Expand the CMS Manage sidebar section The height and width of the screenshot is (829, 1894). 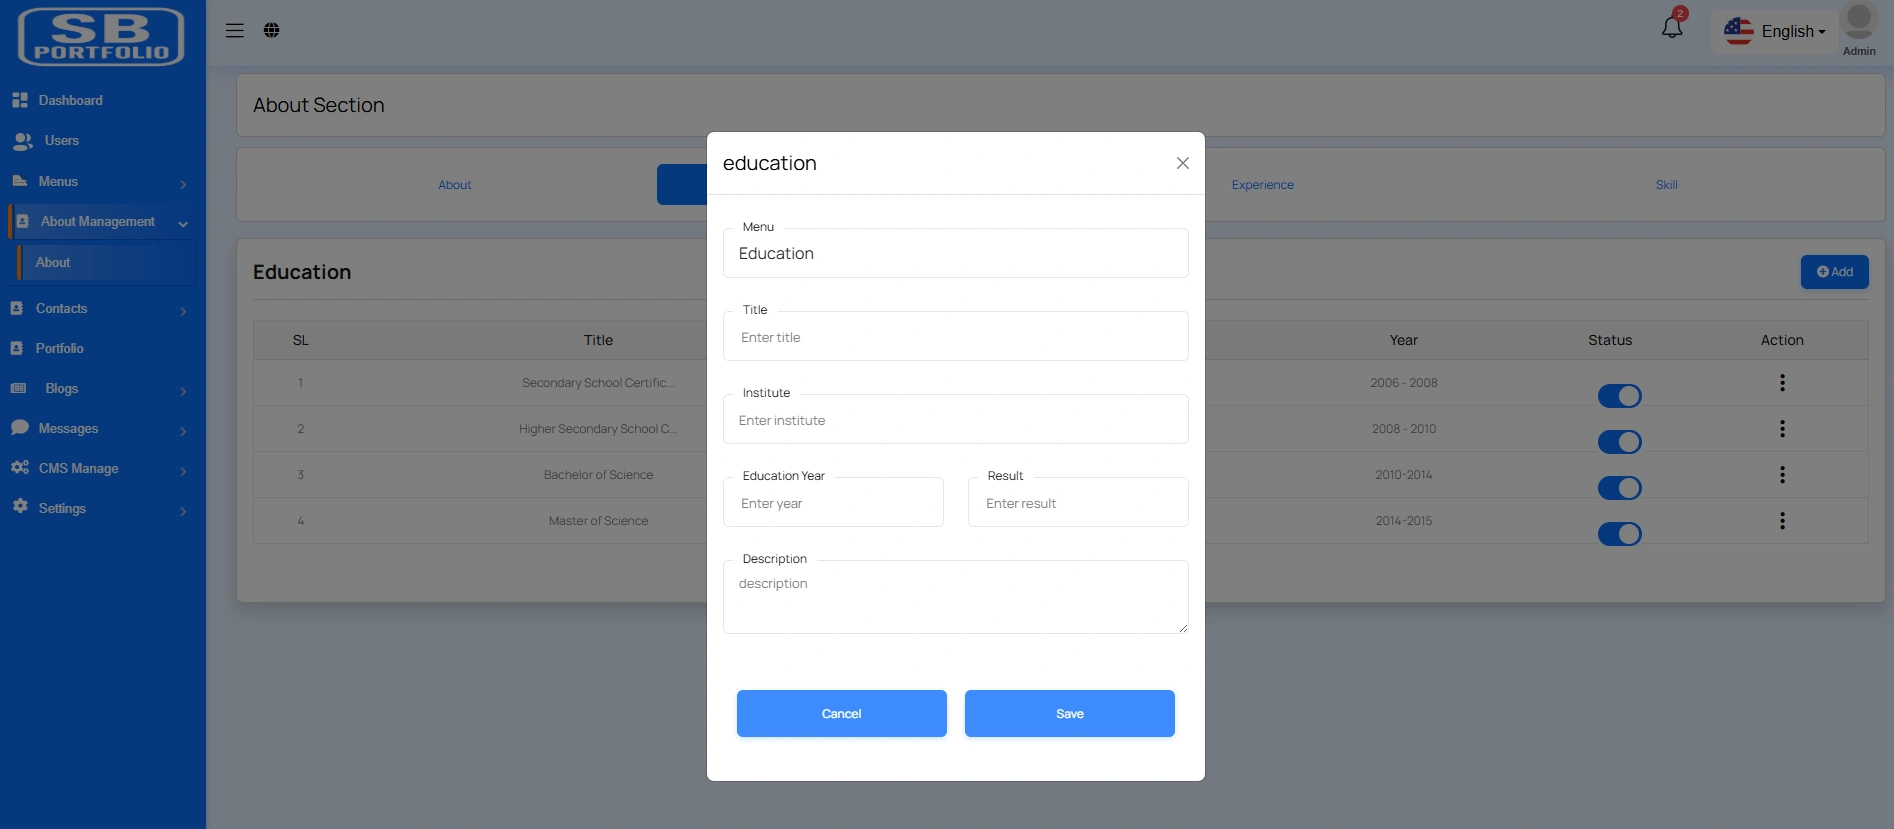98,468
